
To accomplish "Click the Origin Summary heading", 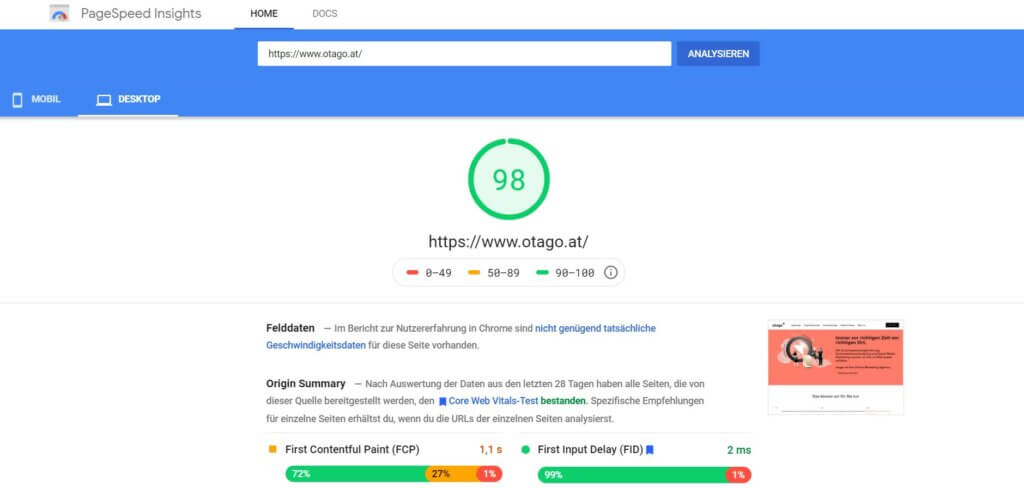I will coord(306,383).
